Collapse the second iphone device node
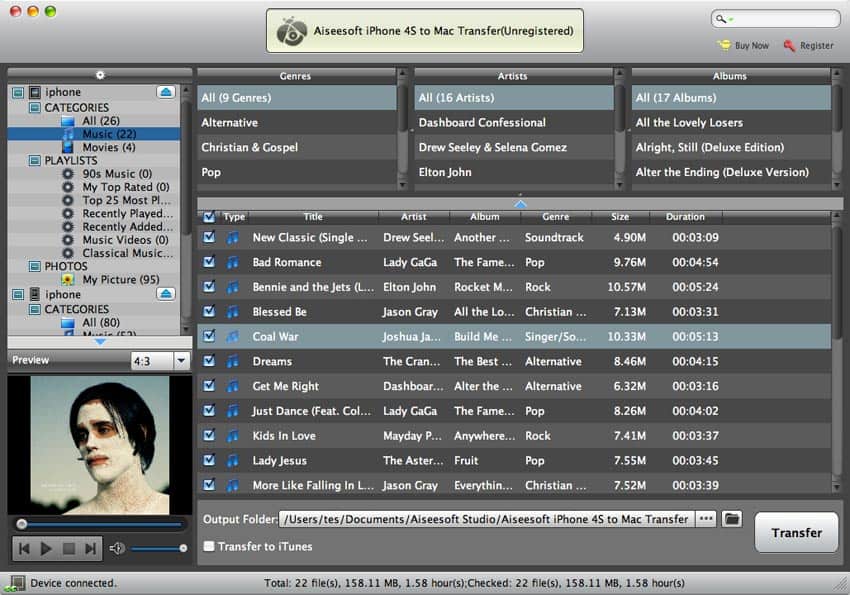 pyautogui.click(x=18, y=294)
